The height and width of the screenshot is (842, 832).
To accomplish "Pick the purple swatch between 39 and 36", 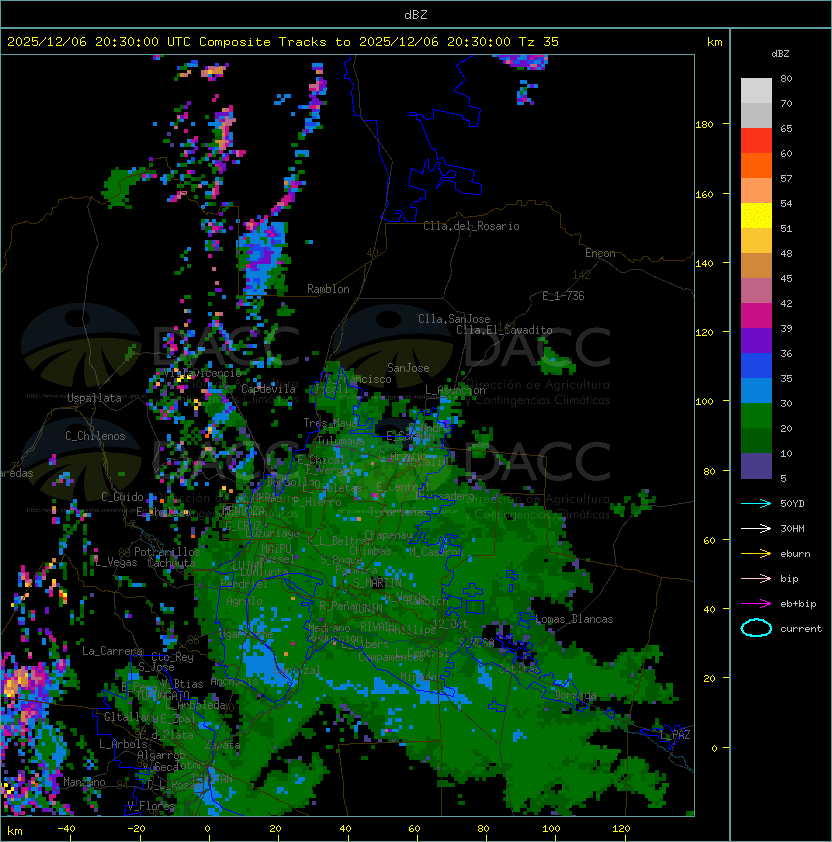I will tap(756, 340).
